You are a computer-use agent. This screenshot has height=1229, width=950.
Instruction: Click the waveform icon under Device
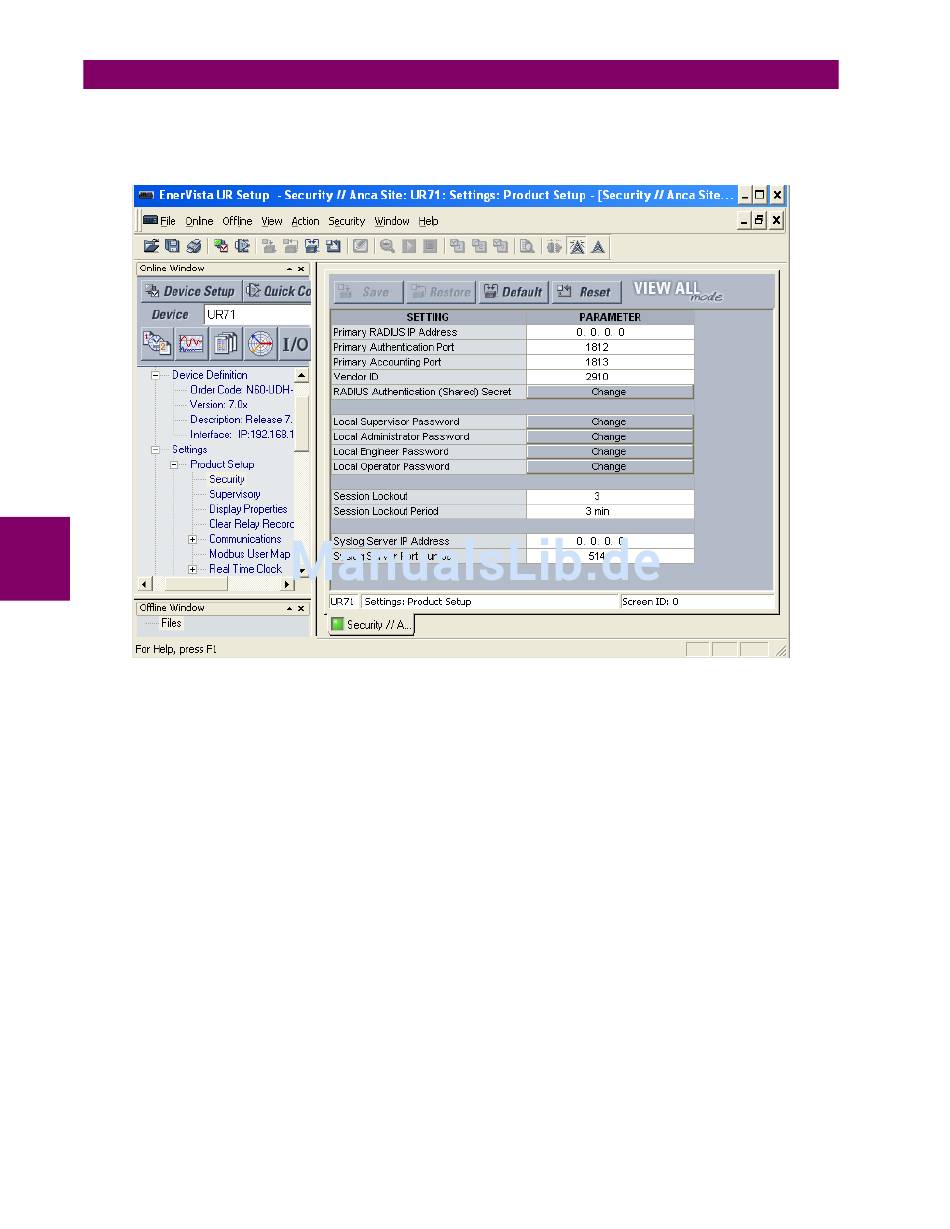click(192, 344)
